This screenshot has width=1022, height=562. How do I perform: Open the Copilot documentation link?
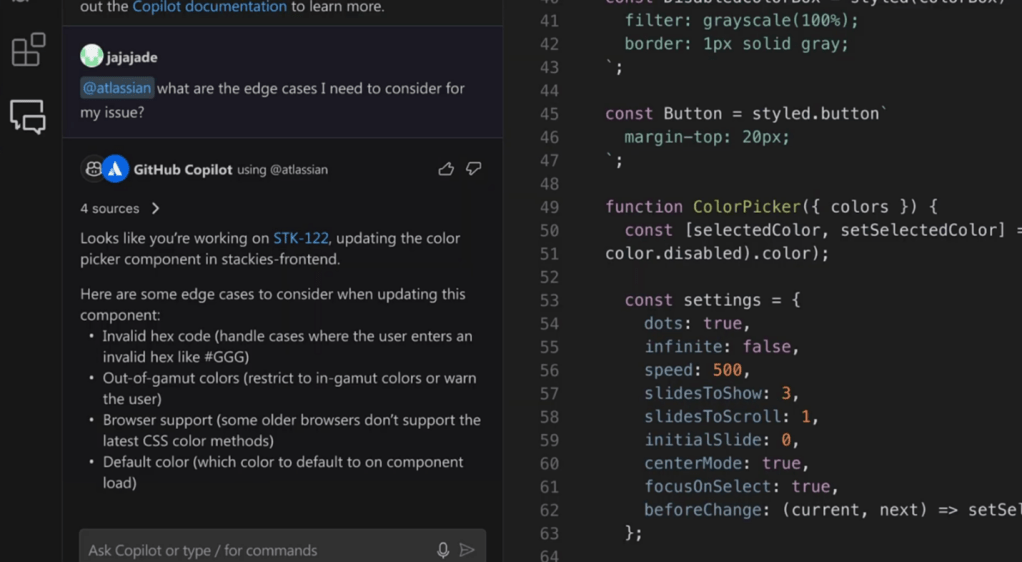[209, 7]
